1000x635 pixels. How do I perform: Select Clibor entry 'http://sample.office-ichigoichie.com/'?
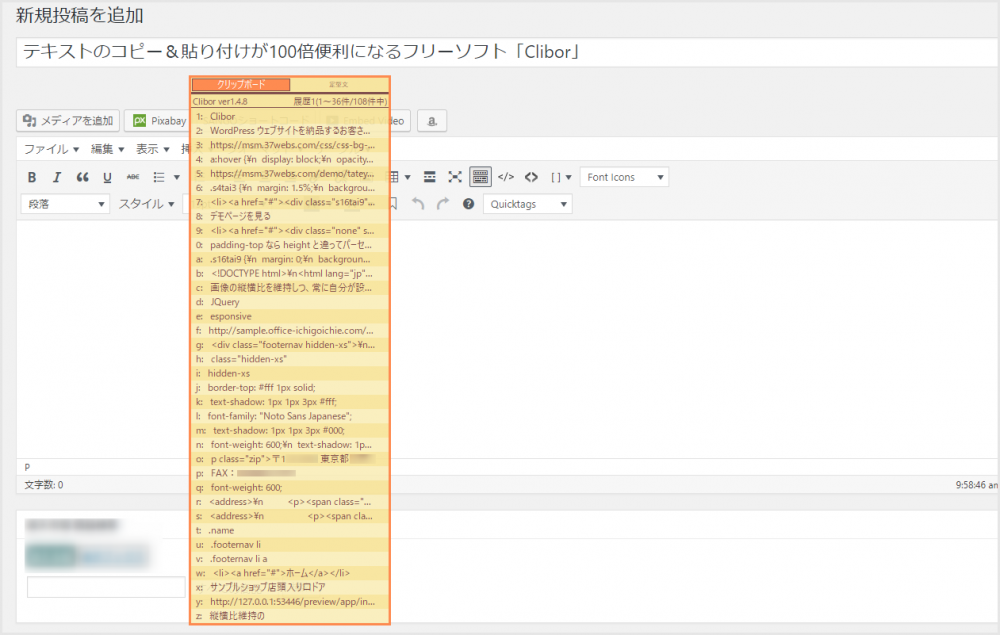coord(290,330)
